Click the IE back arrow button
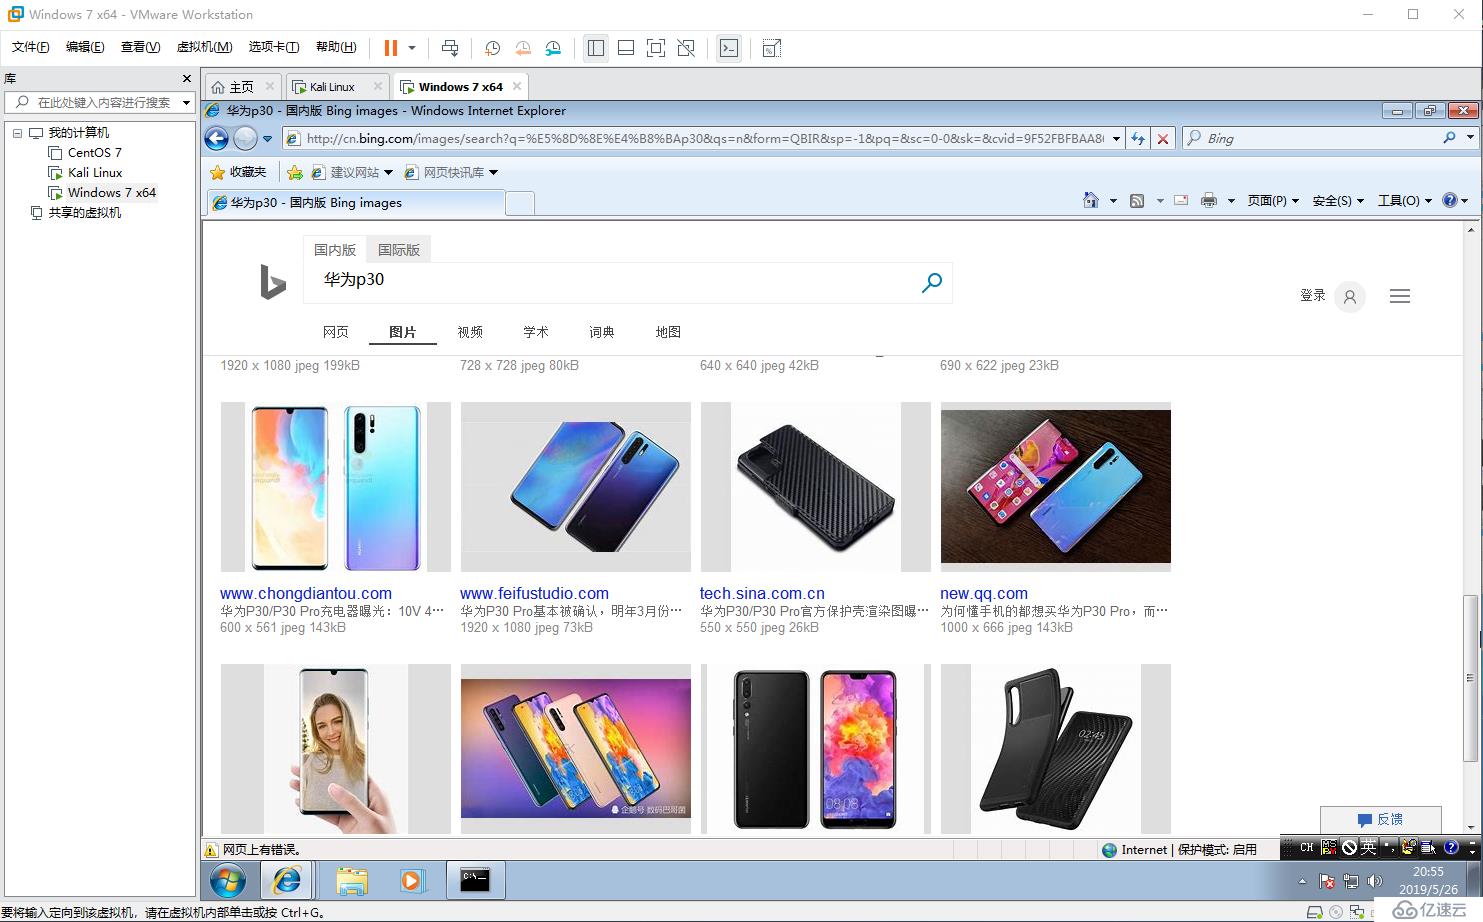Viewport: 1483px width, 922px height. (x=217, y=139)
